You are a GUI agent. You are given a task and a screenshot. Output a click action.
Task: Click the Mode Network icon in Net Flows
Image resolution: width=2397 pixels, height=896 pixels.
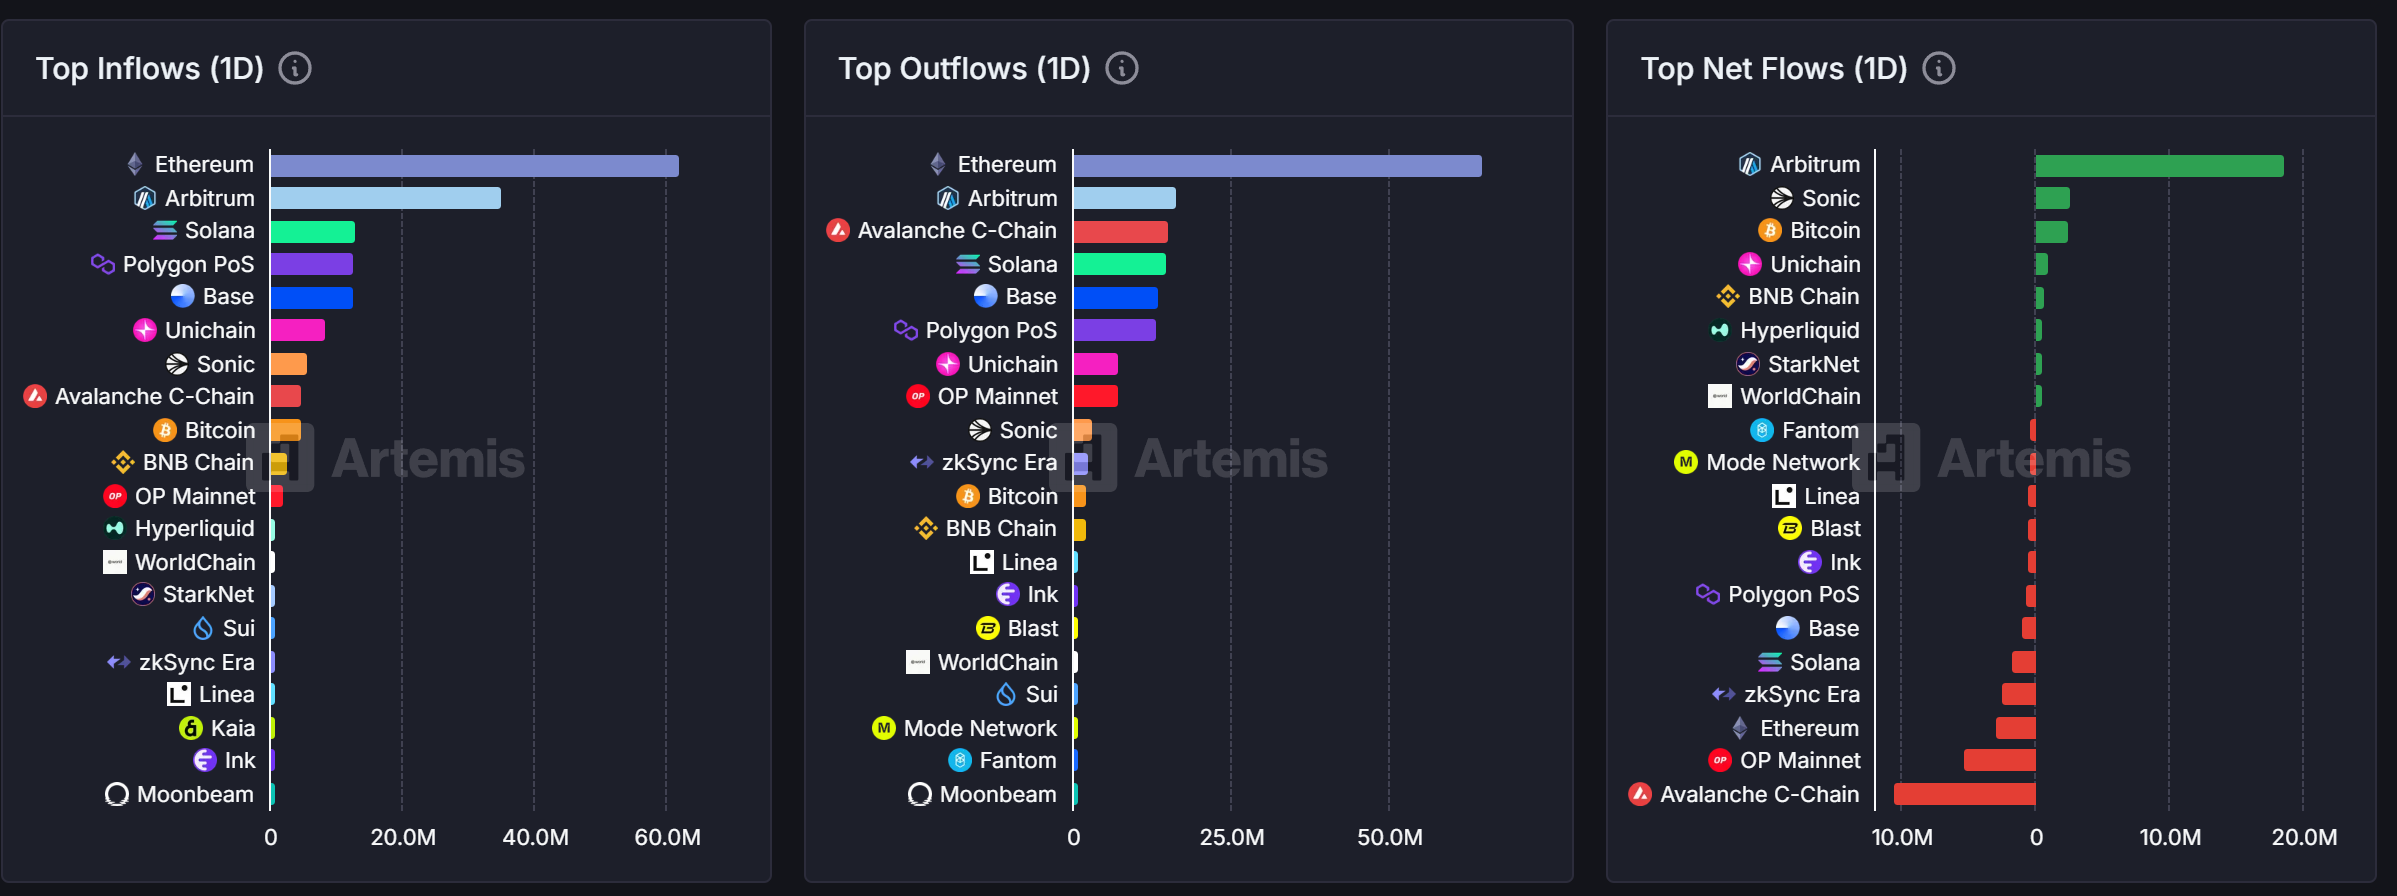click(1686, 462)
